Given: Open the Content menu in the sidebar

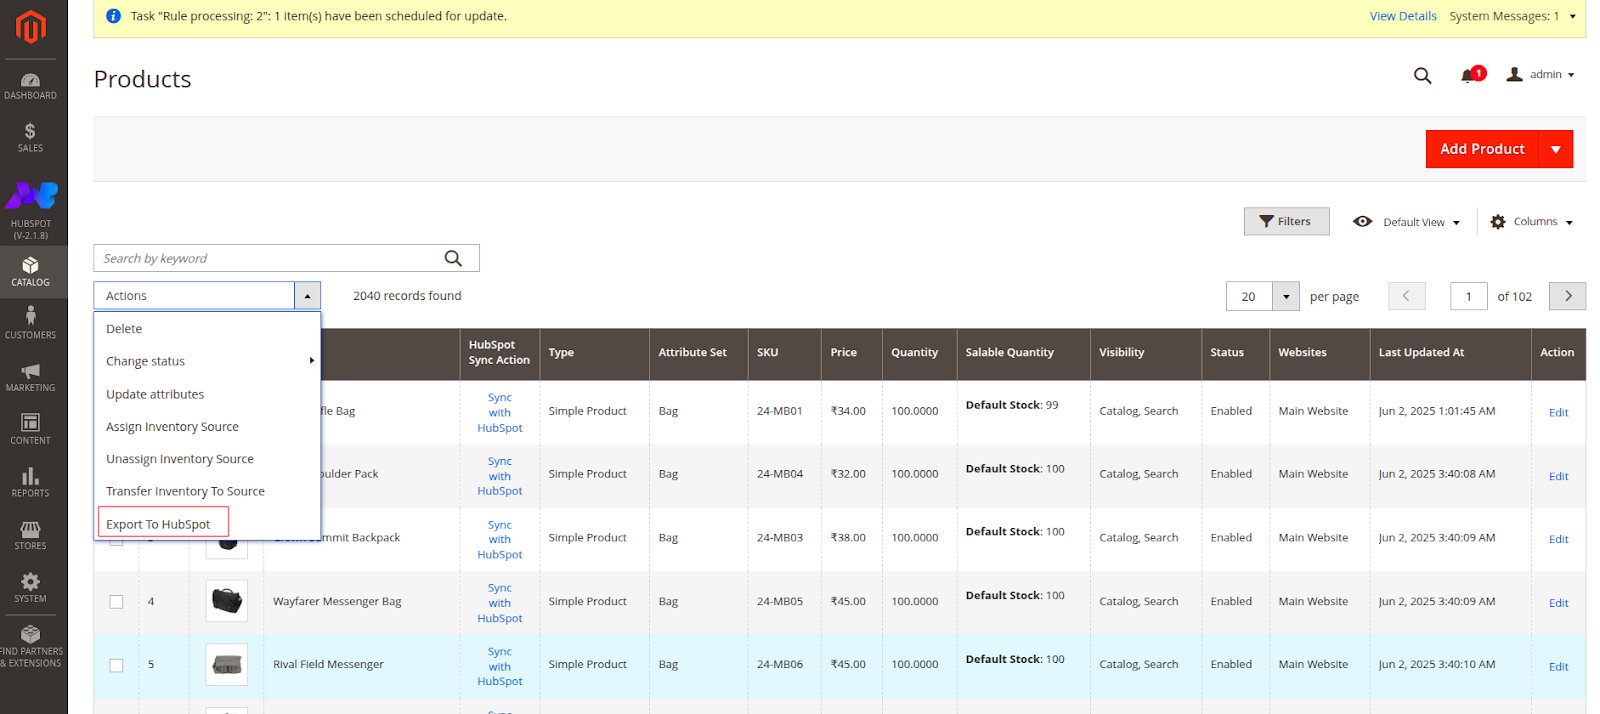Looking at the screenshot, I should pyautogui.click(x=30, y=430).
